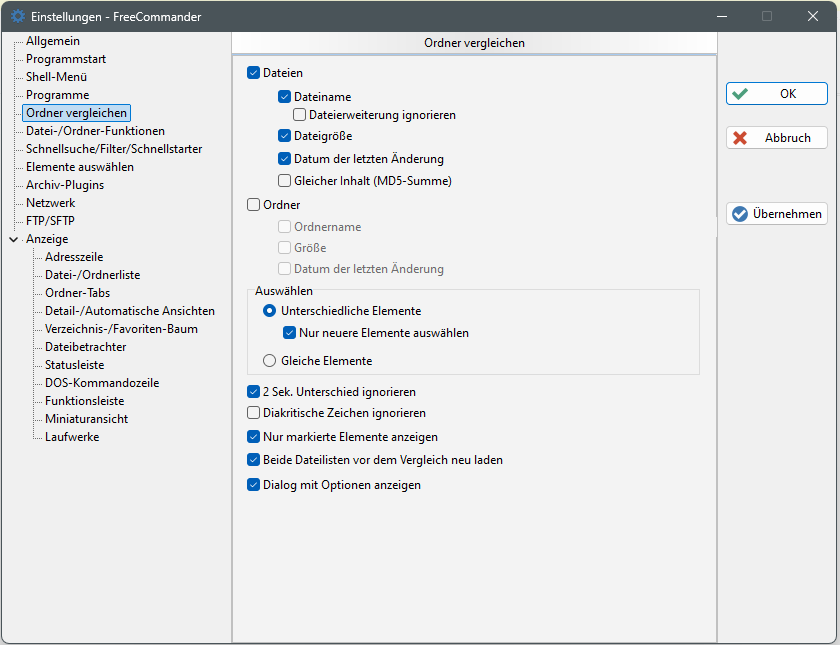Viewport: 840px width, 645px height.
Task: Enable Diakritische Zeichen ignorieren
Action: [253, 413]
